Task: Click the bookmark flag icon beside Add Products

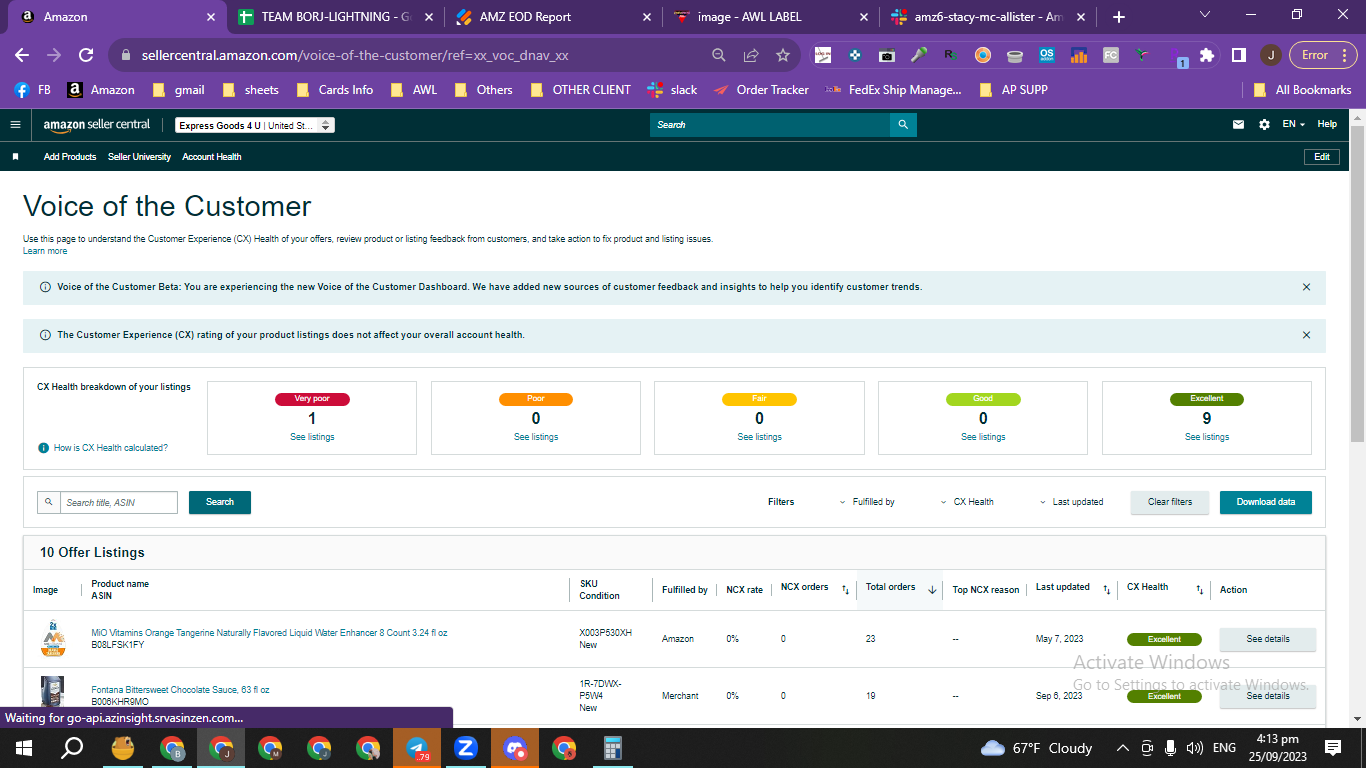Action: (x=15, y=157)
